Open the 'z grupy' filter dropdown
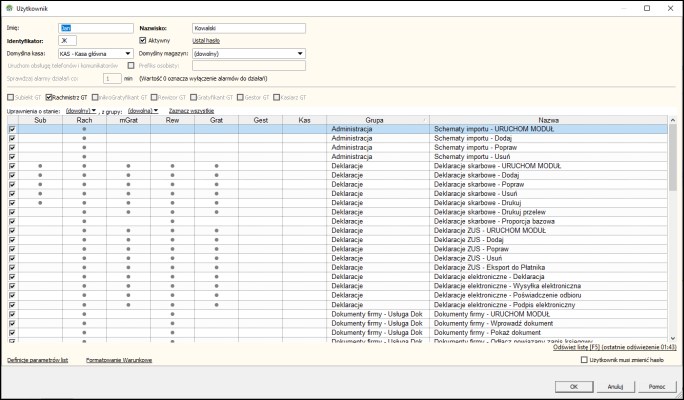Image resolution: width=684 pixels, height=400 pixels. 145,111
